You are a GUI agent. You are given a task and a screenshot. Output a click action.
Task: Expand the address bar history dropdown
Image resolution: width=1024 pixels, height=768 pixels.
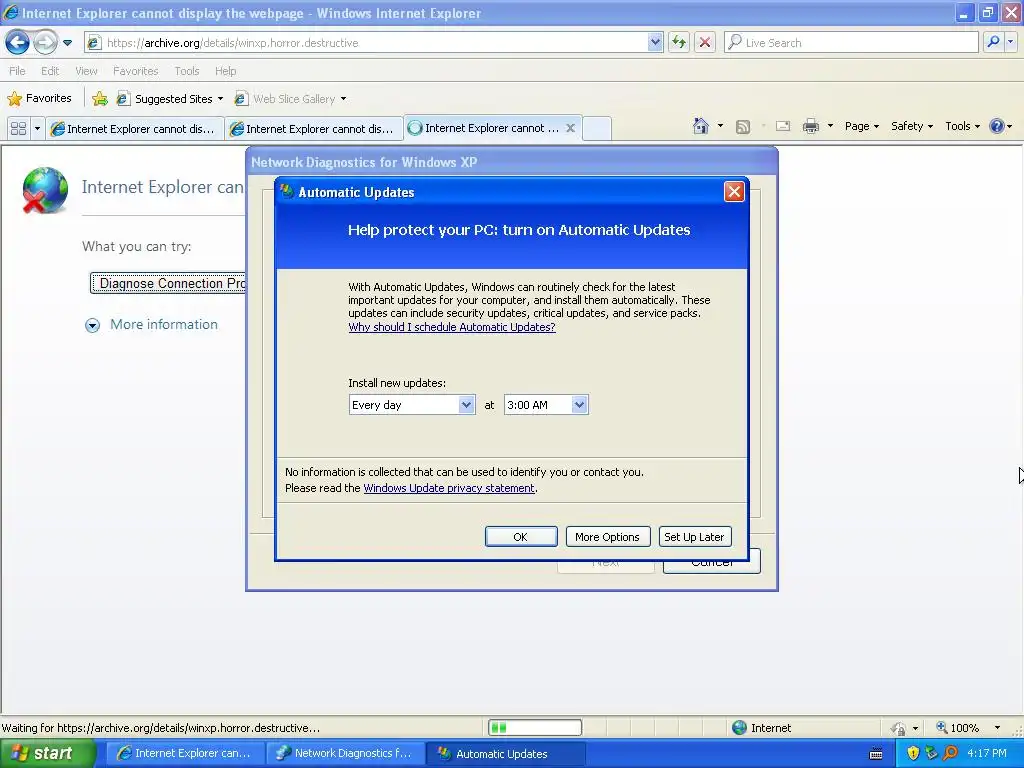pyautogui.click(x=655, y=42)
